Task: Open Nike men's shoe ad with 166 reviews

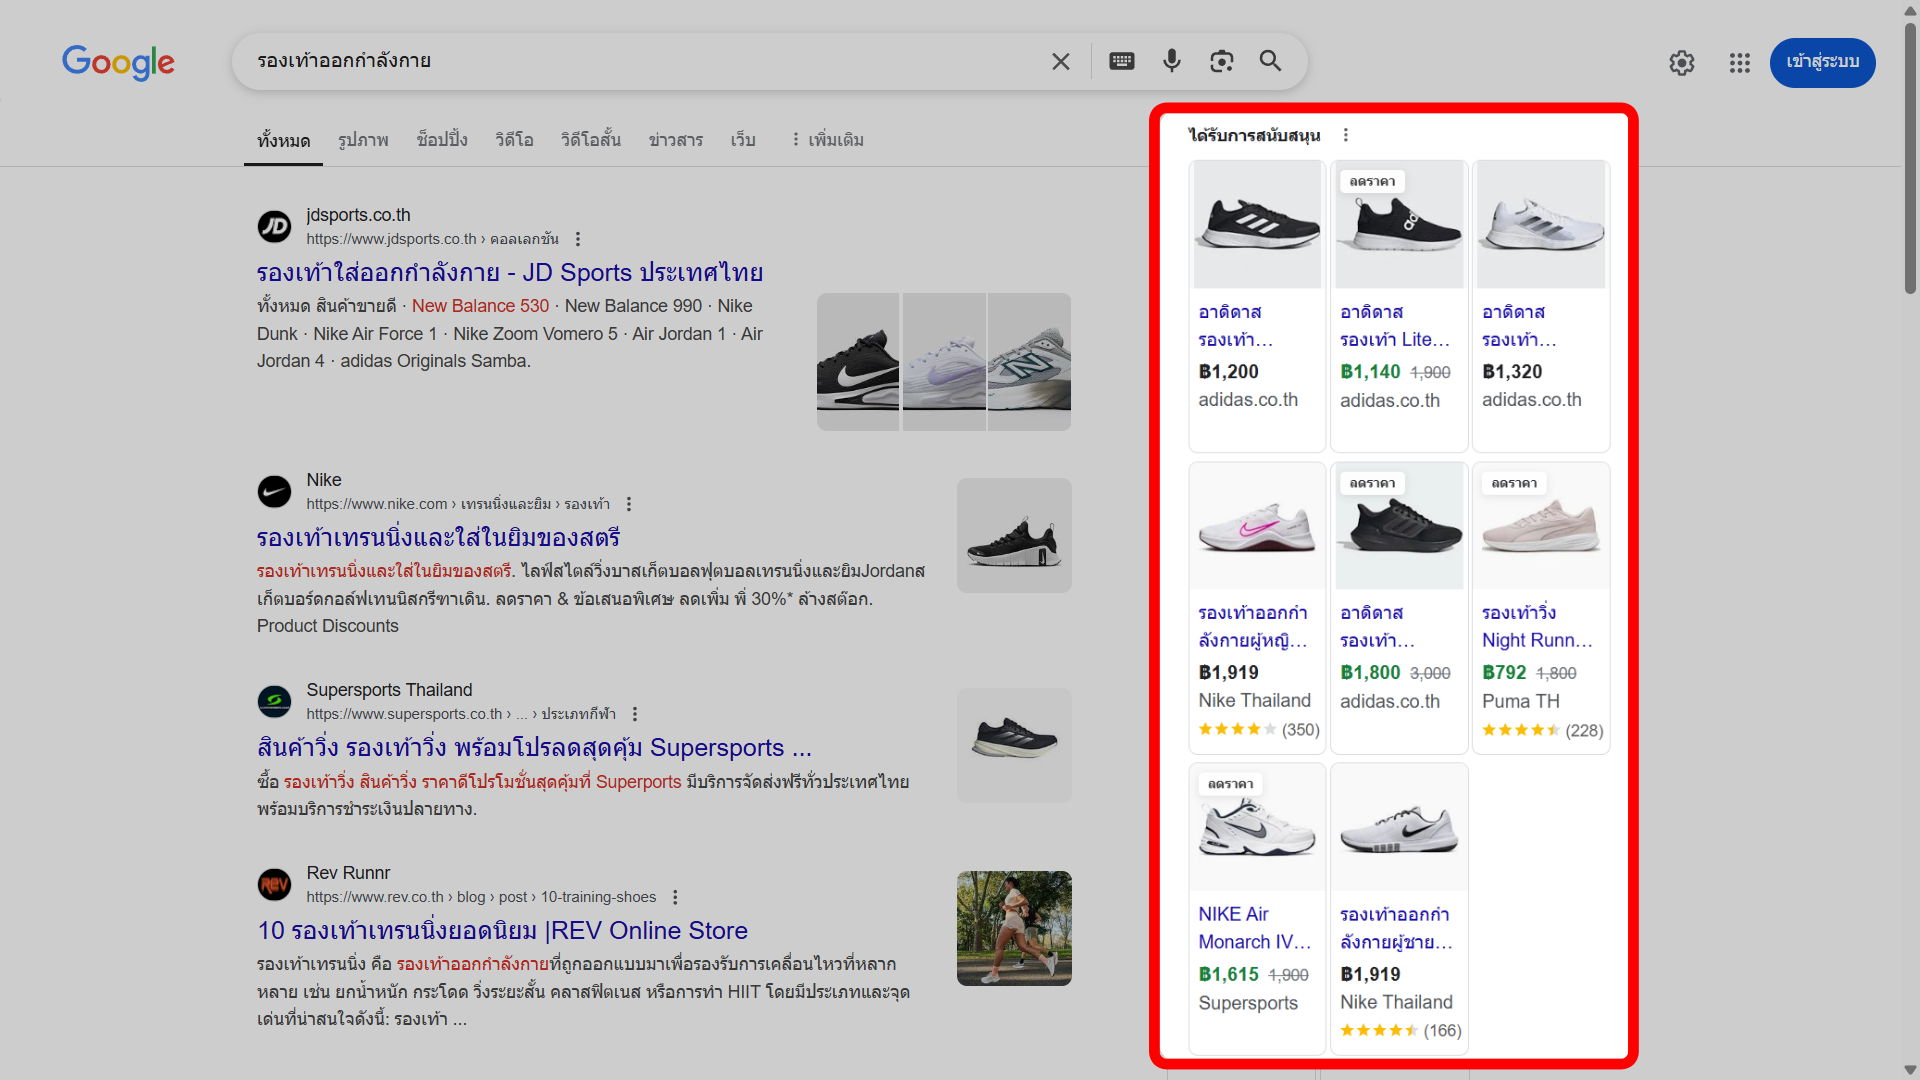Action: click(1399, 909)
